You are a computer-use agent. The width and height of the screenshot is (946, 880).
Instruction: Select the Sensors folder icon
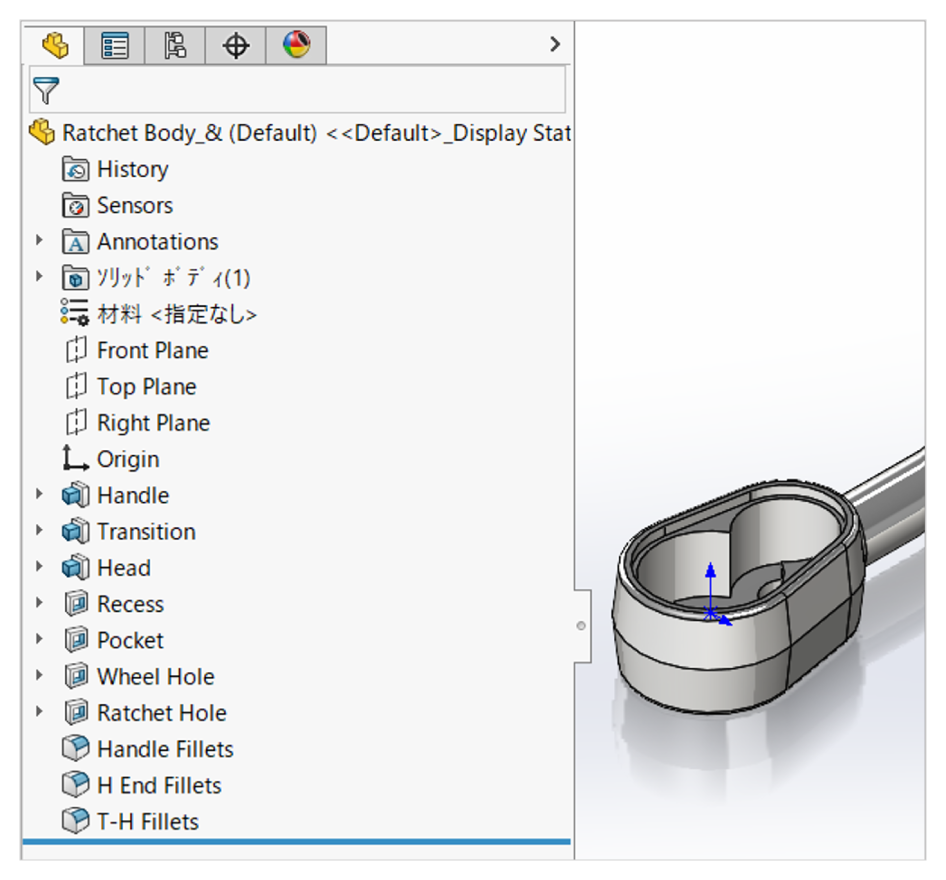76,206
